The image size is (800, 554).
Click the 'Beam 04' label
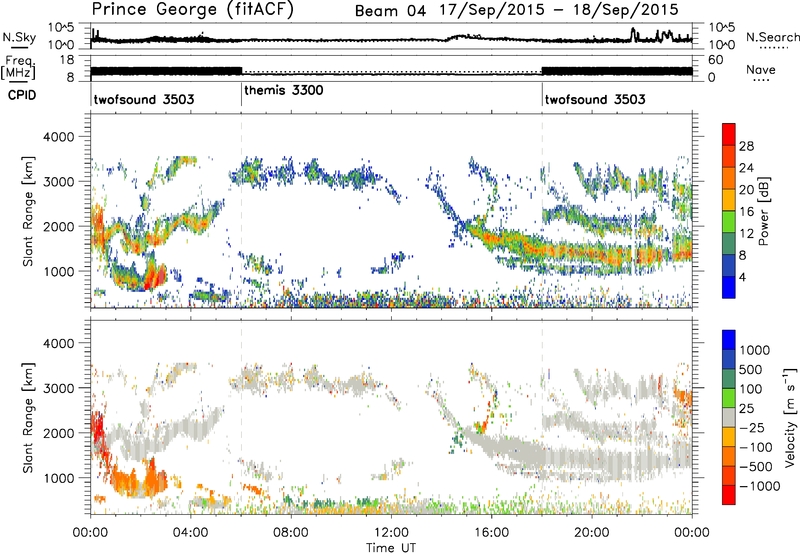point(390,11)
